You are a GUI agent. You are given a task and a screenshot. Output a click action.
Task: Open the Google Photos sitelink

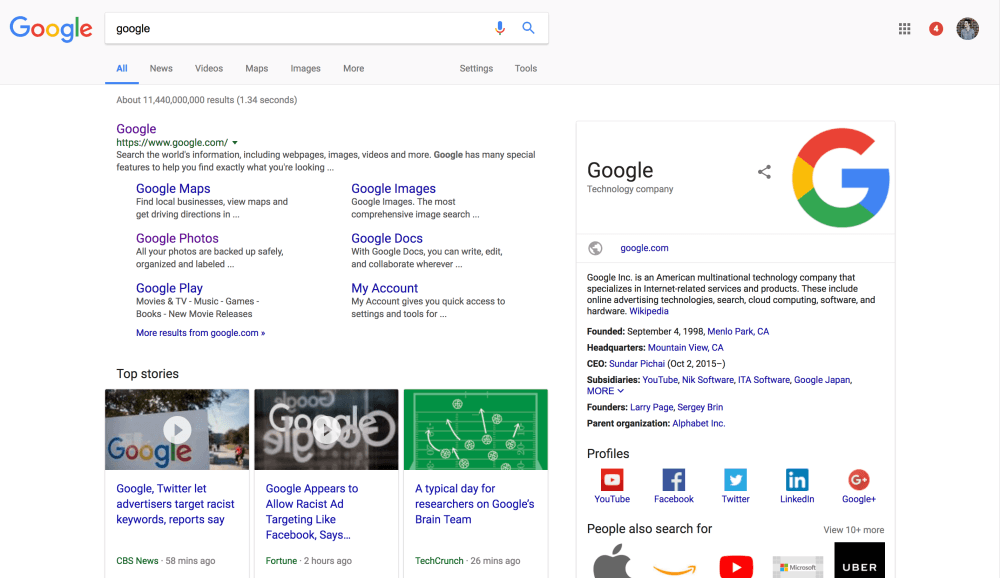(x=177, y=239)
